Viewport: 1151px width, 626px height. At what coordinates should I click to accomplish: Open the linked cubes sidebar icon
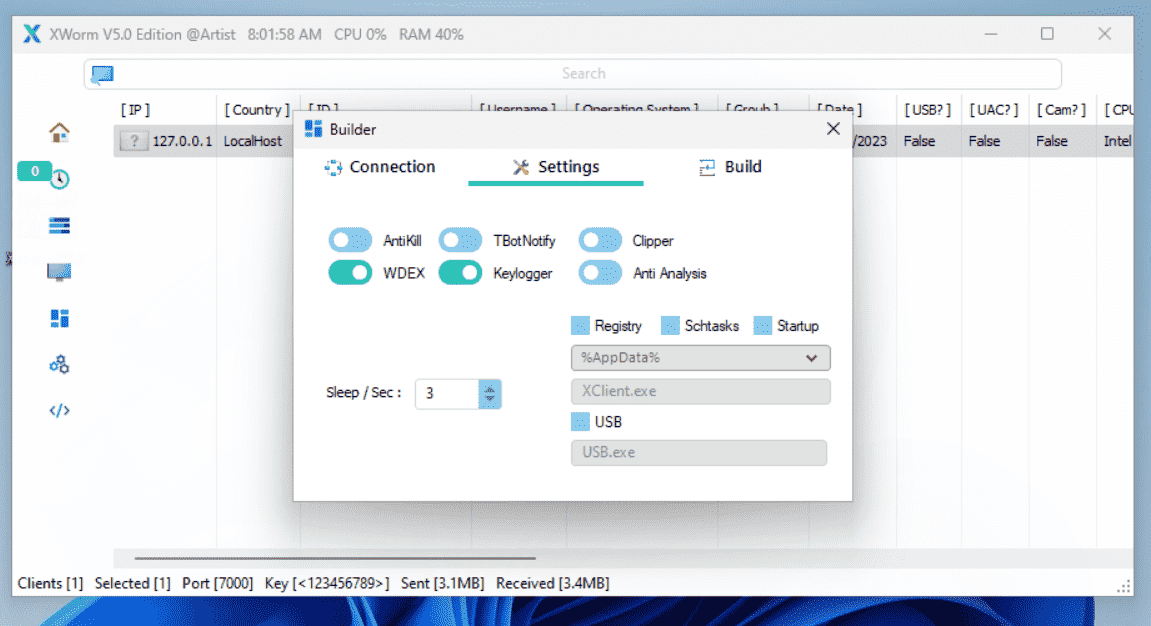pos(59,365)
